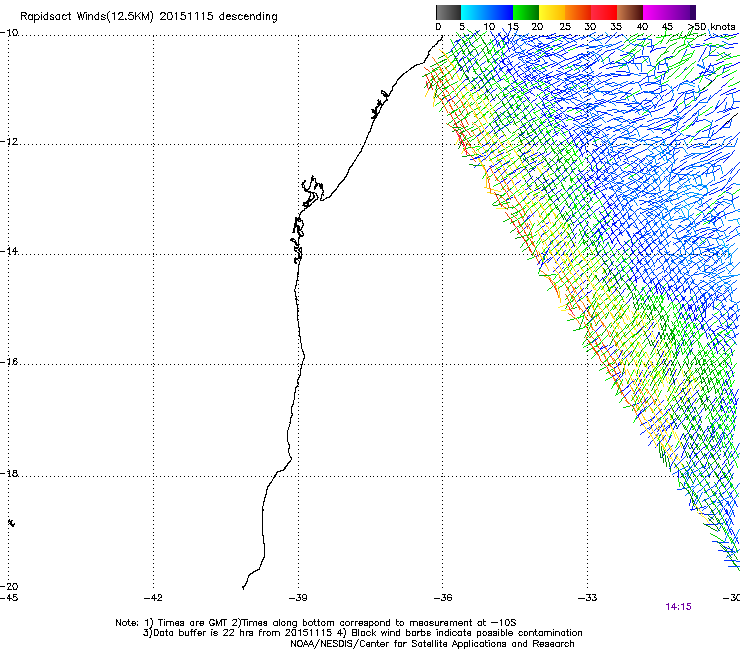The height and width of the screenshot is (650, 740).
Task: Pick the magenta 40-45 knots color band
Action: tap(656, 12)
